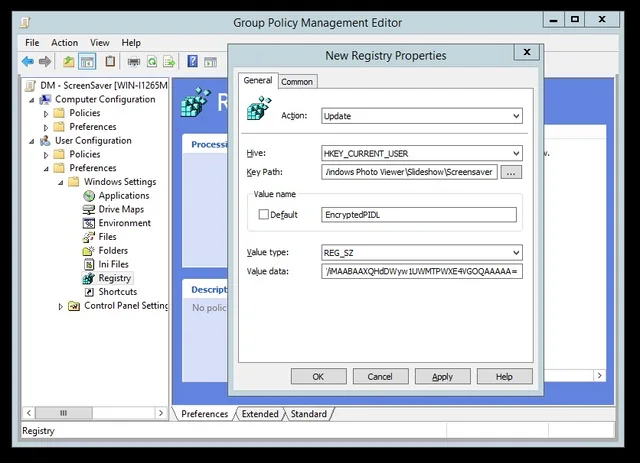Collapse the Computer Configuration node
640x463 pixels.
click(31, 100)
